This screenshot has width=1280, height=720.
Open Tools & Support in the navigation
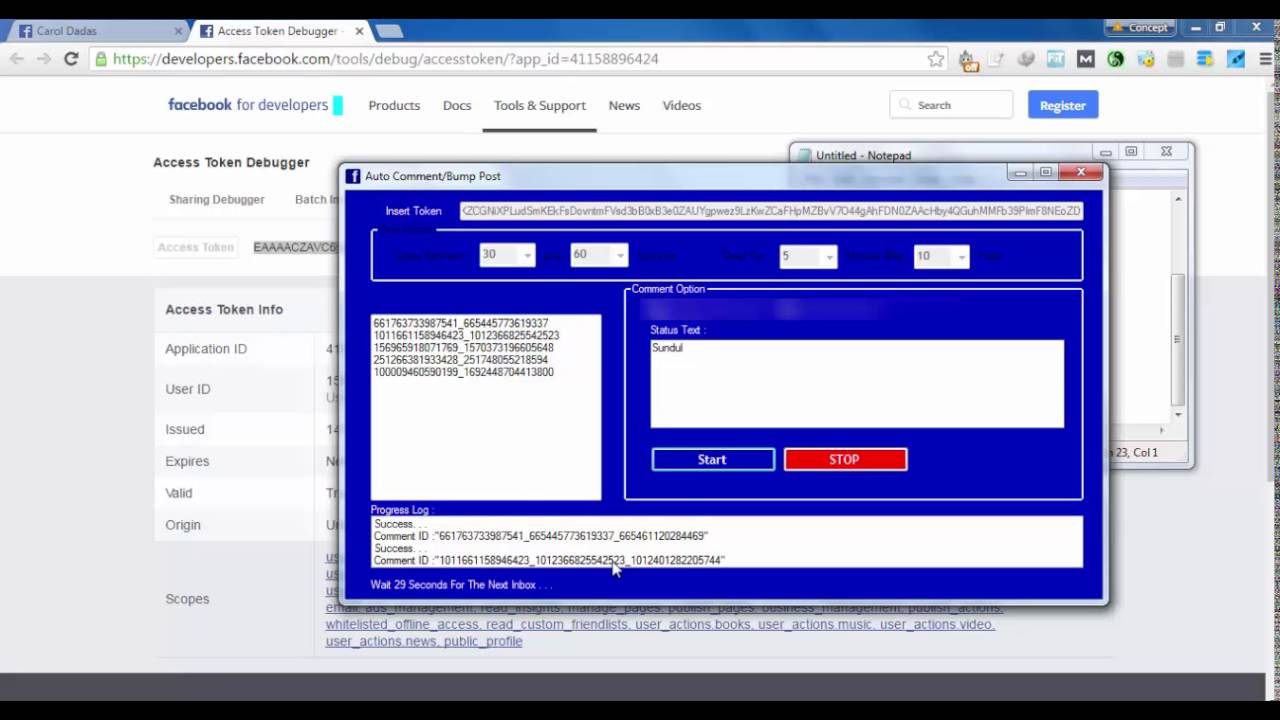click(x=540, y=105)
